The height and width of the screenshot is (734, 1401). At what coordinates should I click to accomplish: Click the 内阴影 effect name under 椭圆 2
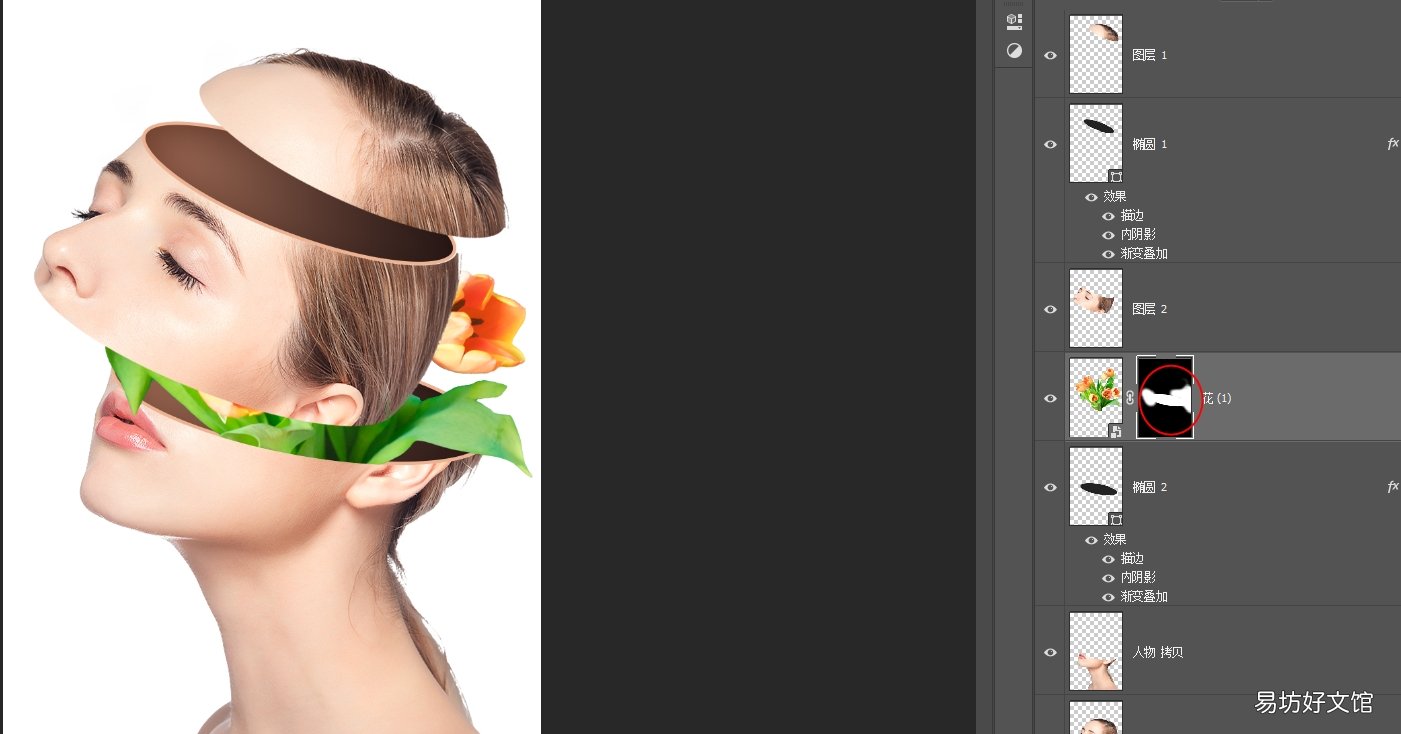pos(1138,578)
